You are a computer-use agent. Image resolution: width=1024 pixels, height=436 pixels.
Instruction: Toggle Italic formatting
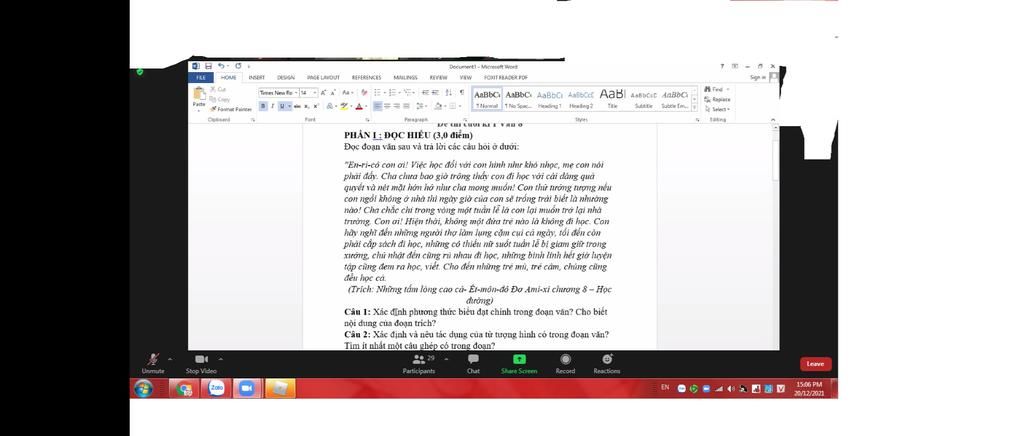[272, 106]
